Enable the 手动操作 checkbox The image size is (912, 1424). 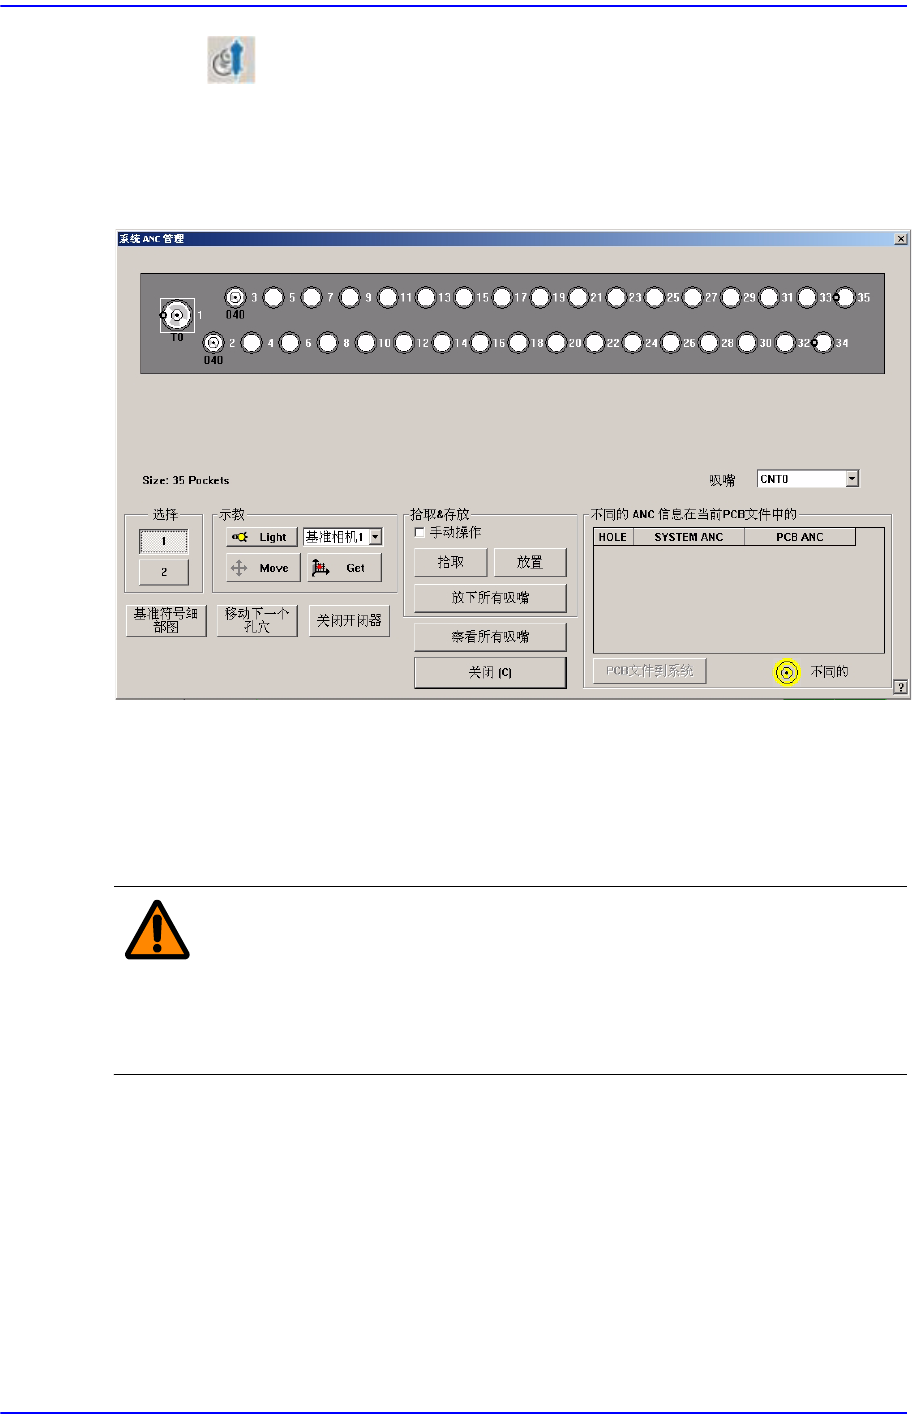coord(420,533)
